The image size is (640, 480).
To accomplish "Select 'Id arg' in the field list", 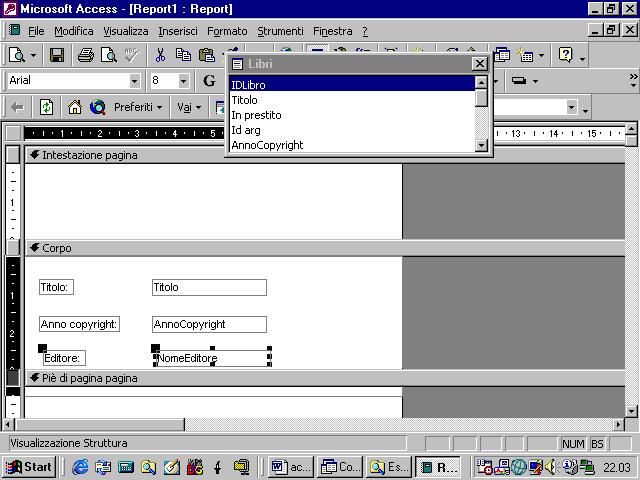I will pyautogui.click(x=352, y=130).
